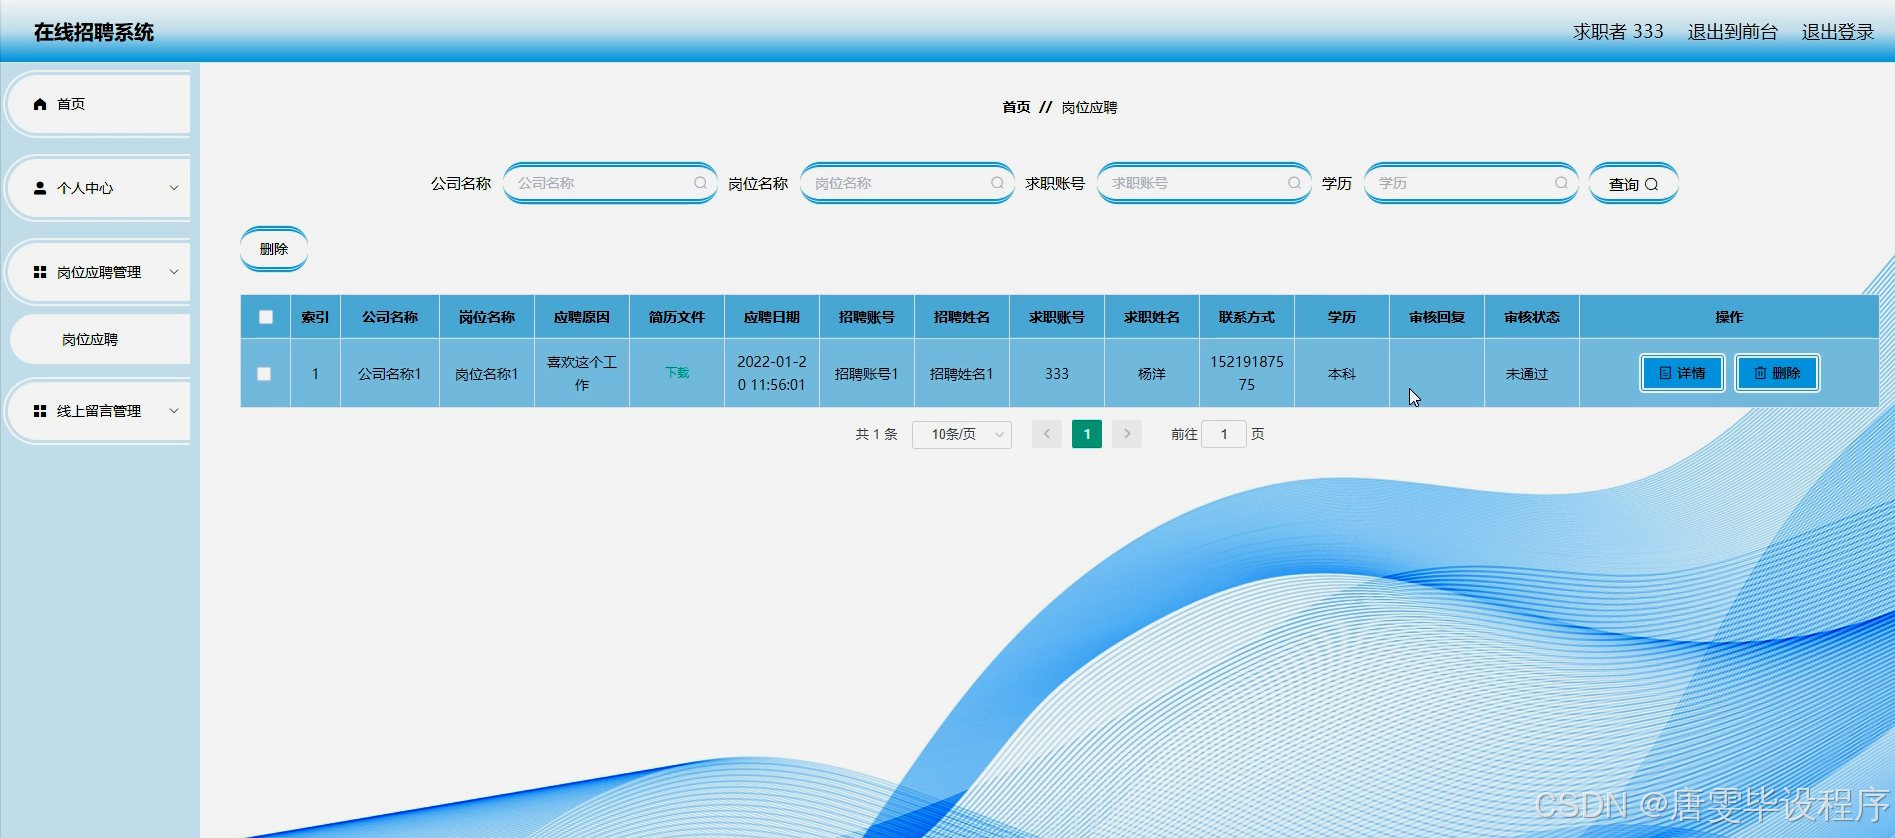Click 首页 in the breadcrumb
Screen dimensions: 1895x838
1016,107
